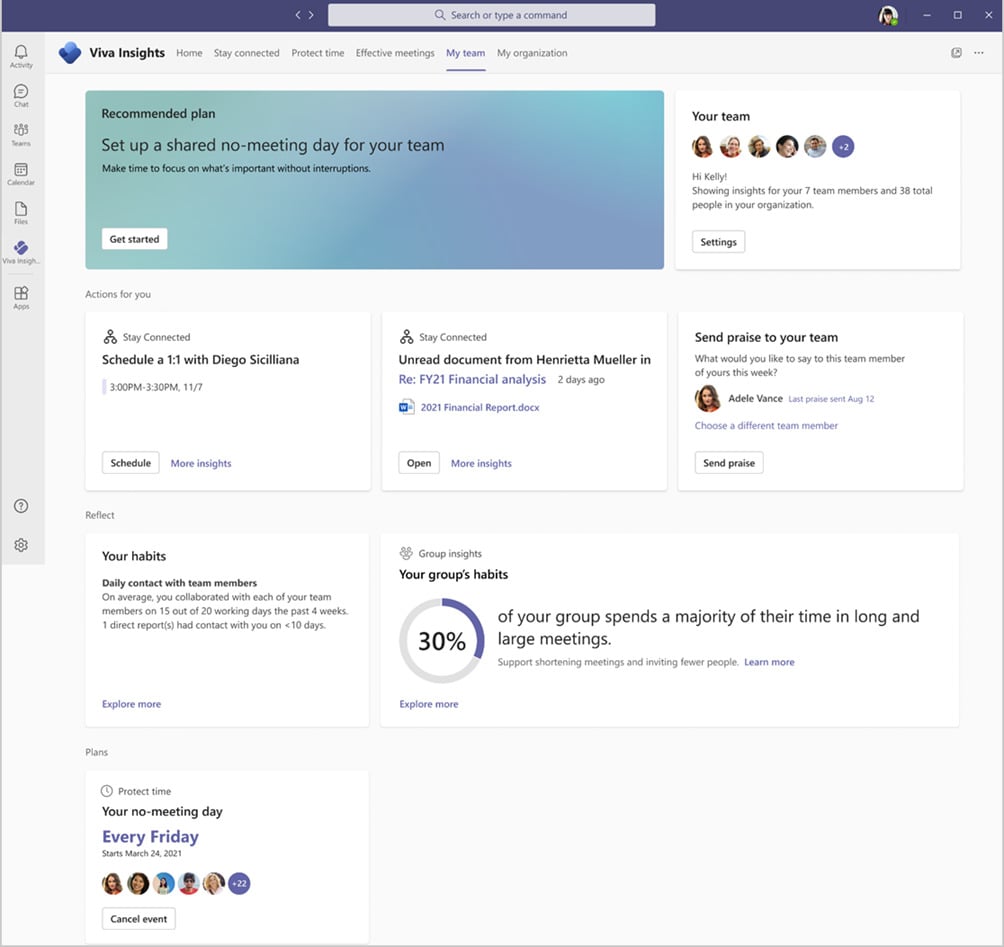The width and height of the screenshot is (1004, 947).
Task: Open Re: FY21 Financial analysis link
Action: click(473, 379)
